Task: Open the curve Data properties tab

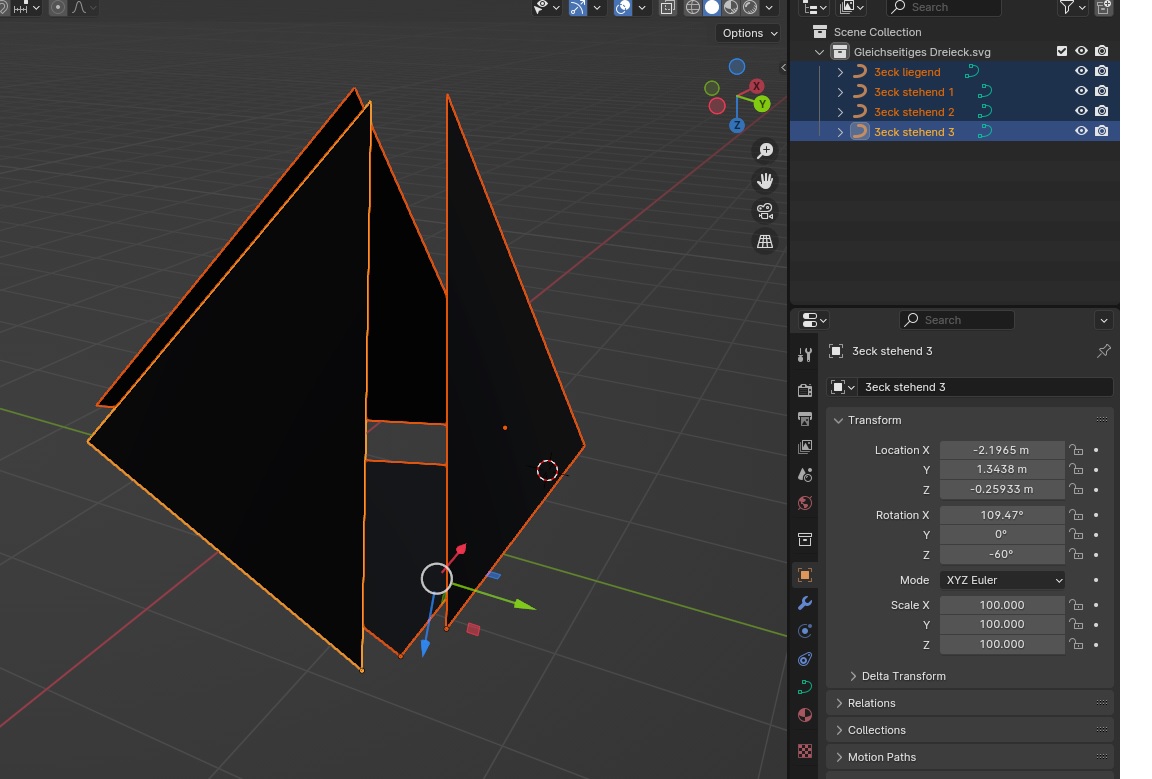Action: [805, 687]
